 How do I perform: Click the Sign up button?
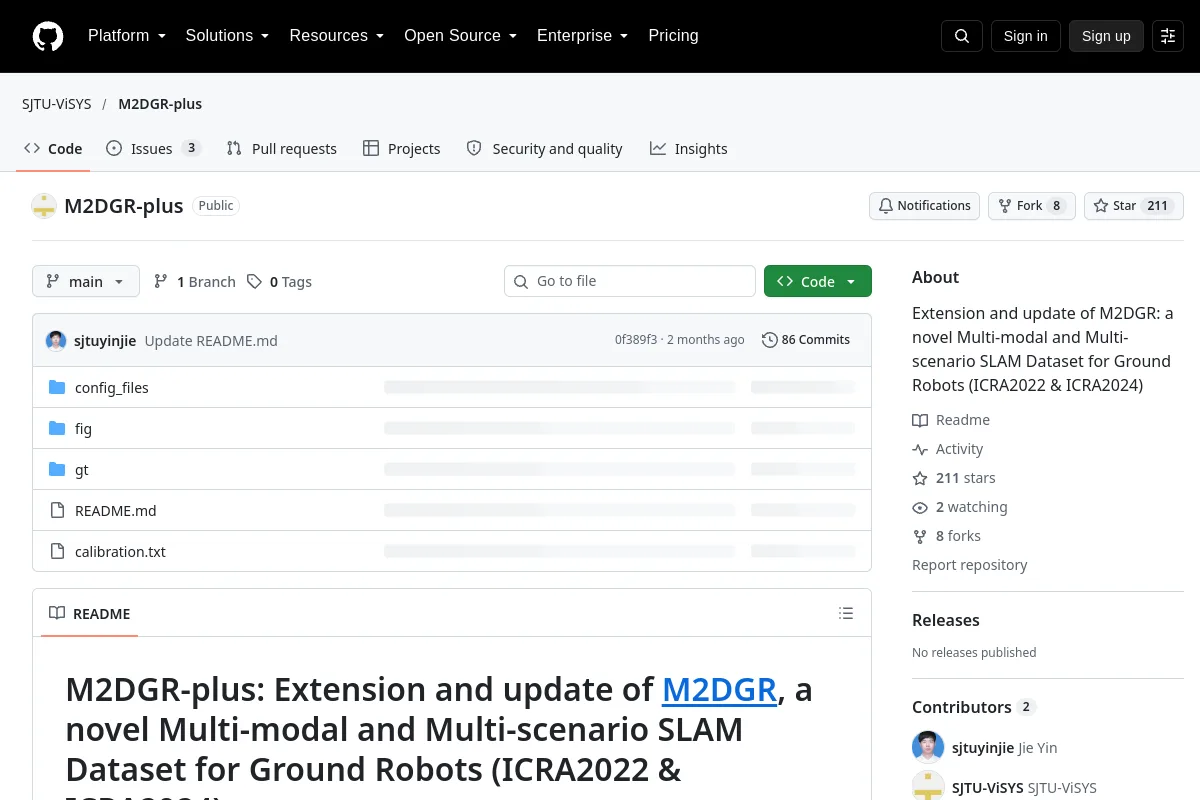click(x=1106, y=36)
